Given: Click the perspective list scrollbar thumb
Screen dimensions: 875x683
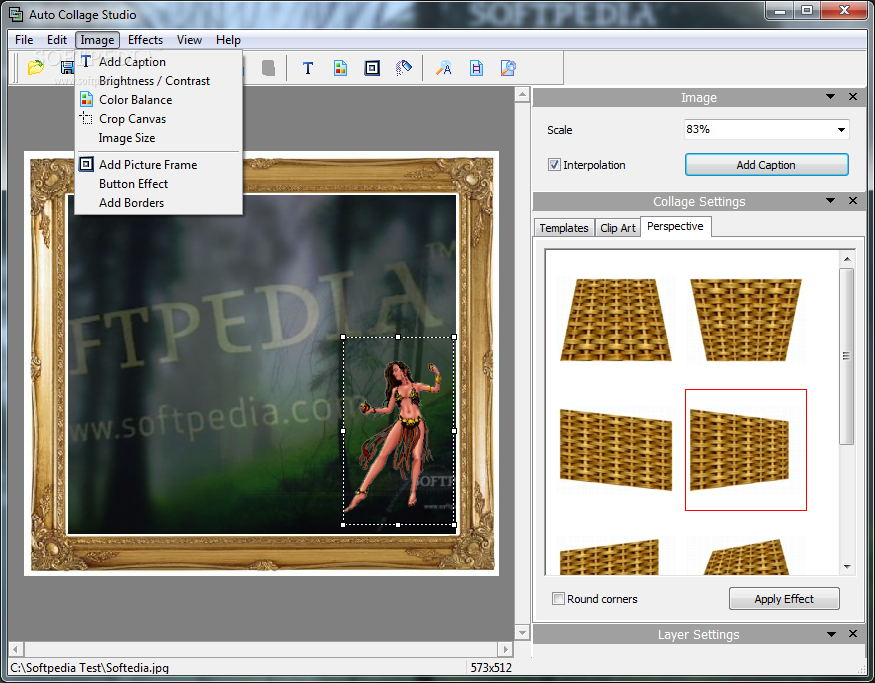Looking at the screenshot, I should pyautogui.click(x=847, y=356).
